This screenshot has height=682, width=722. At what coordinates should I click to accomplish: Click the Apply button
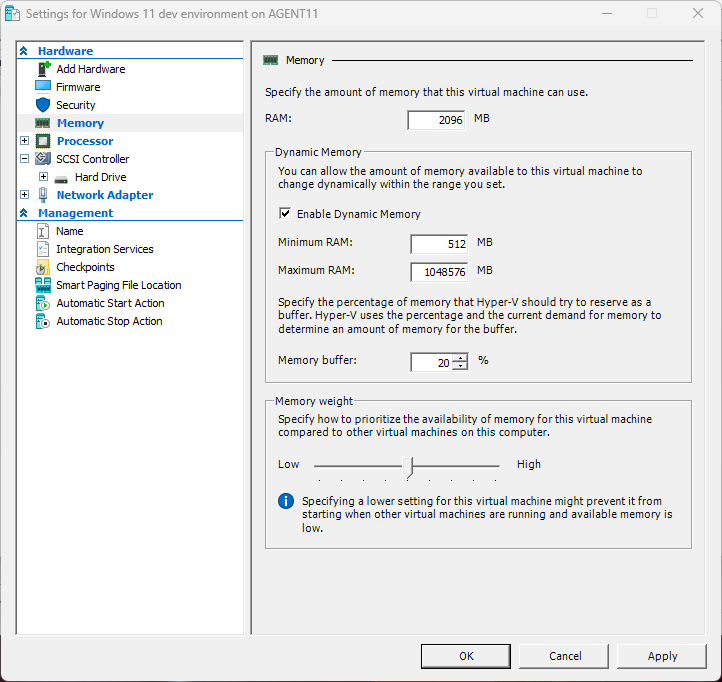coord(662,656)
